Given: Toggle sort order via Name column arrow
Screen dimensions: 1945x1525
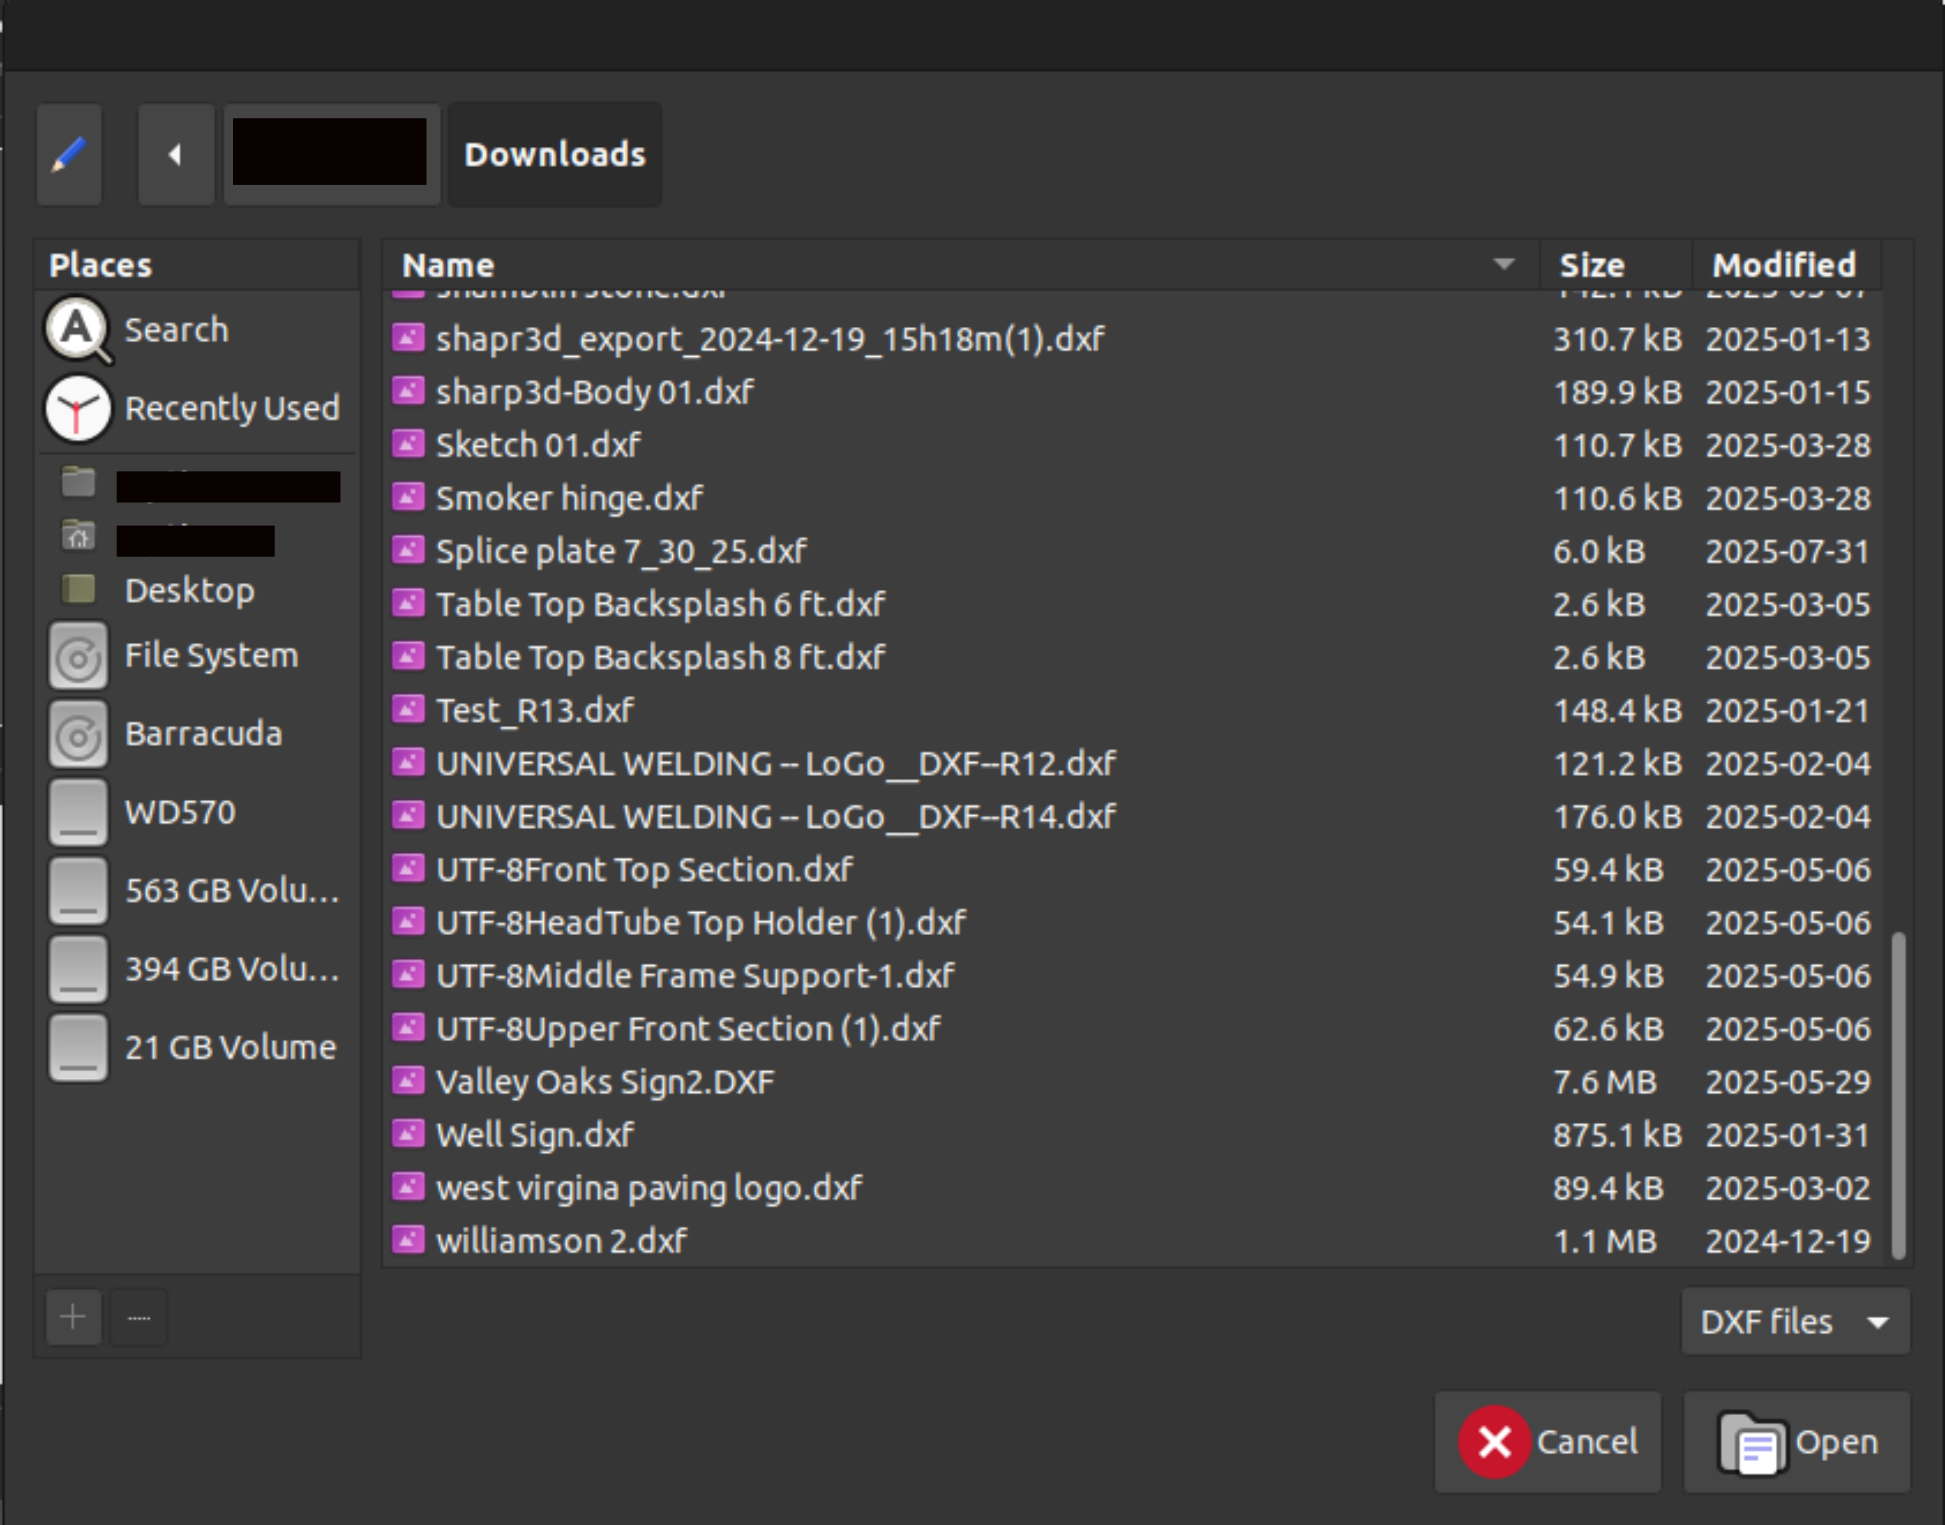Looking at the screenshot, I should (1503, 264).
